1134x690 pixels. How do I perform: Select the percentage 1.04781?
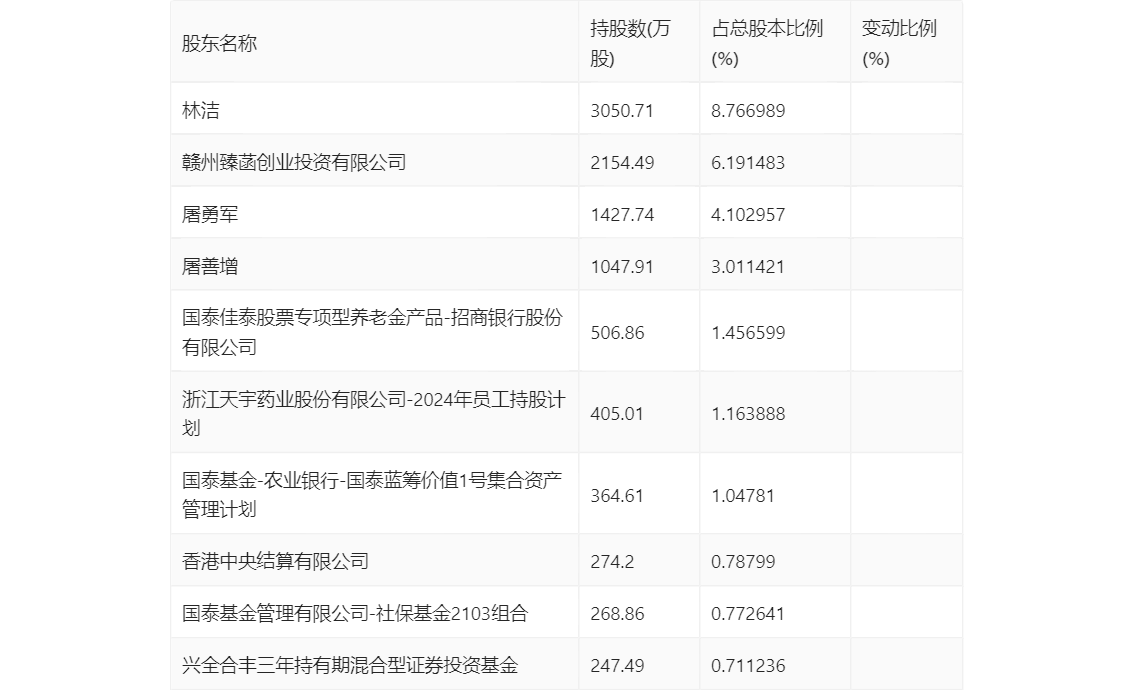[x=743, y=495]
